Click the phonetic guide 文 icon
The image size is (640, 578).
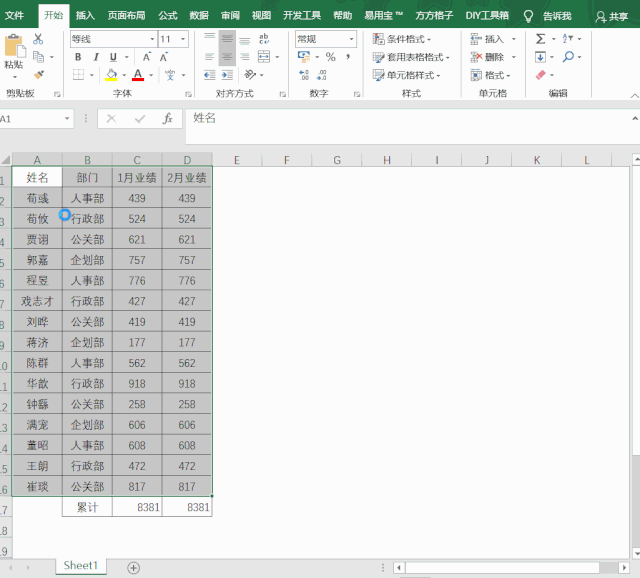pyautogui.click(x=170, y=75)
